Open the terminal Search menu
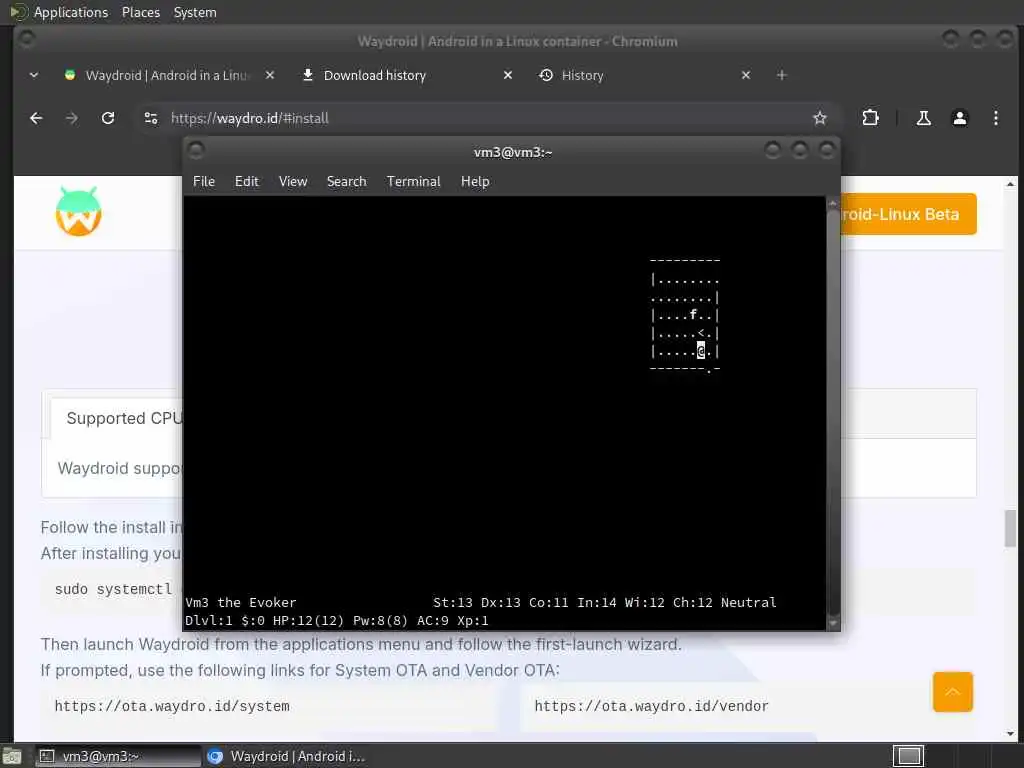 coord(346,182)
